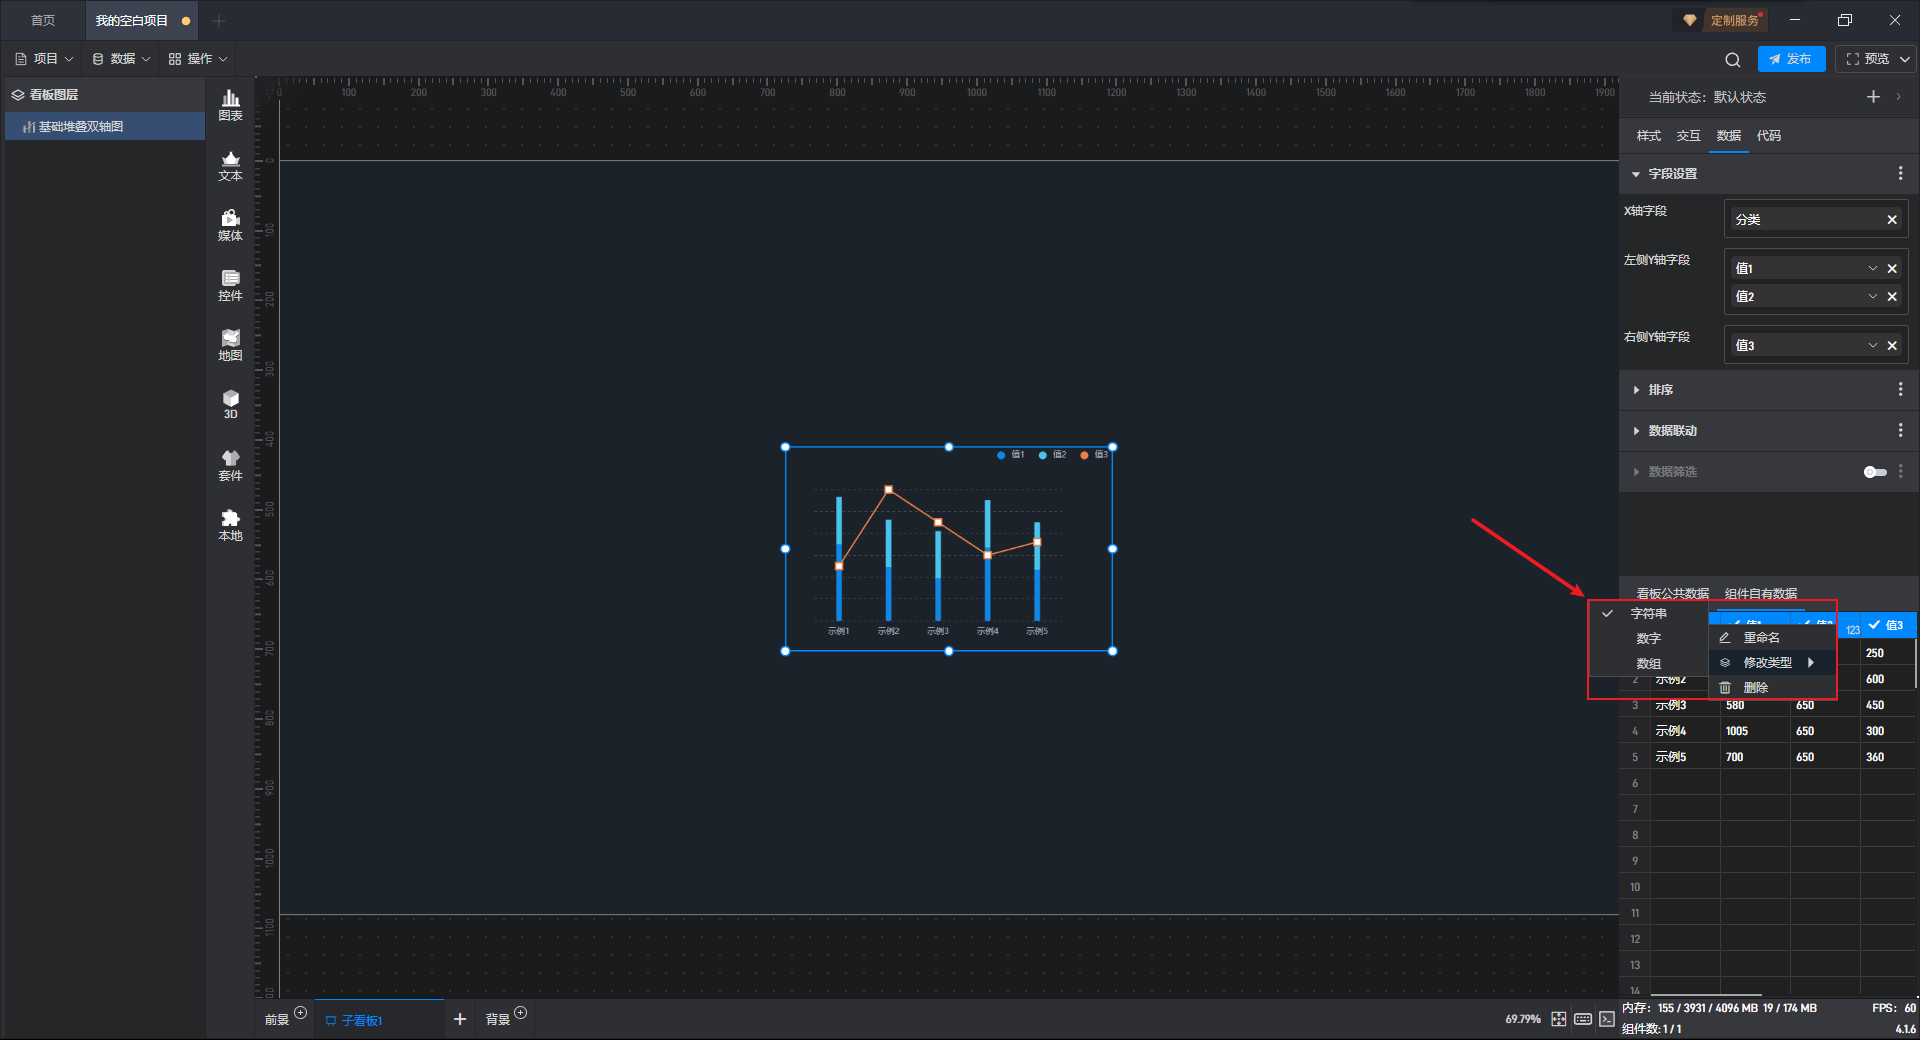This screenshot has height=1040, width=1920.
Task: Choose 删除 from context menu
Action: [x=1772, y=688]
